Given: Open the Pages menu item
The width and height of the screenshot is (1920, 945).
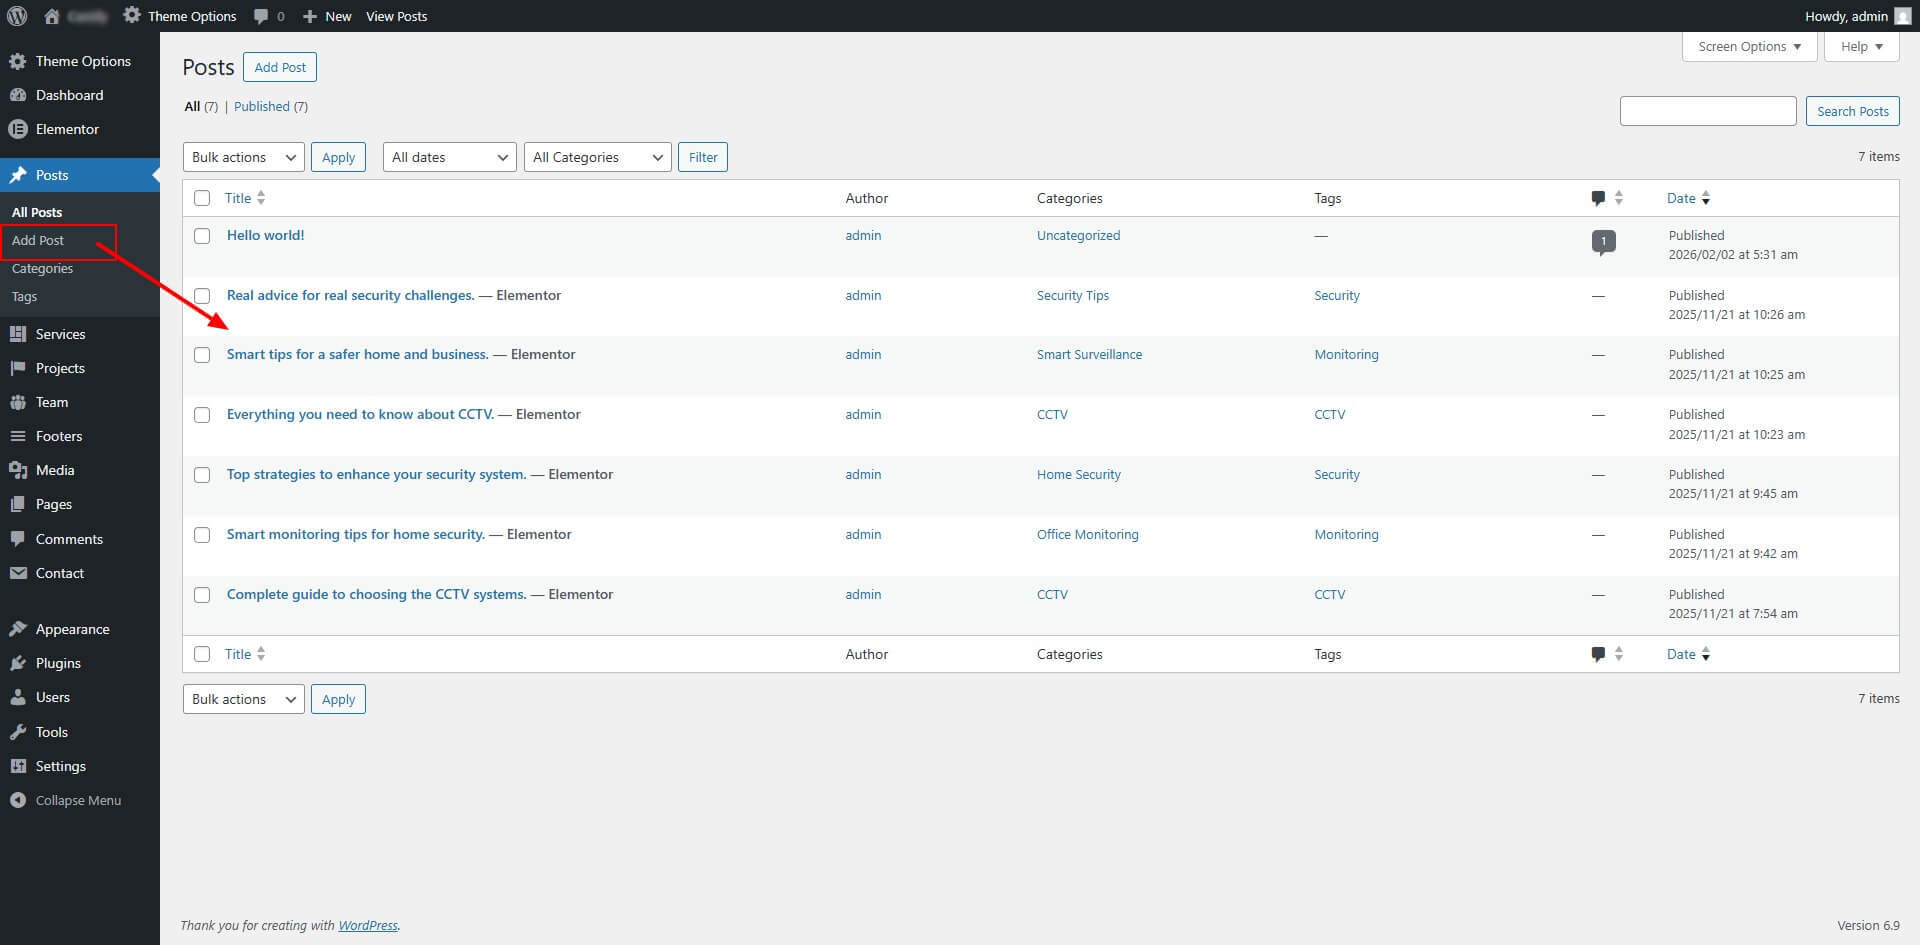Looking at the screenshot, I should [x=54, y=504].
